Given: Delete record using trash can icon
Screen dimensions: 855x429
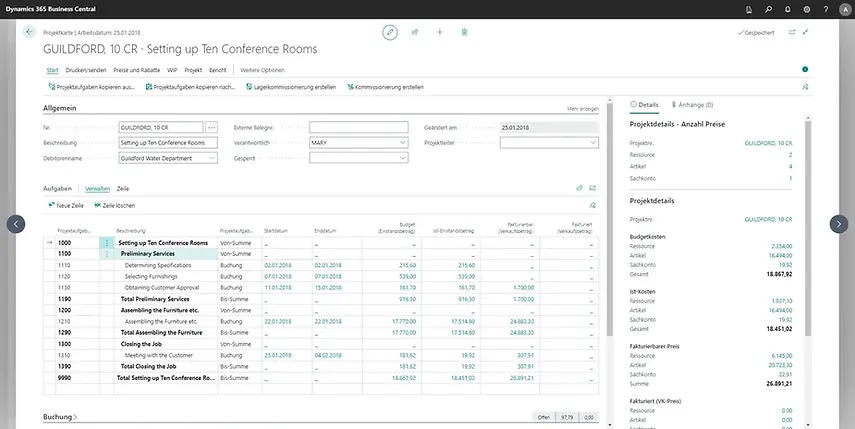Looking at the screenshot, I should click(465, 33).
